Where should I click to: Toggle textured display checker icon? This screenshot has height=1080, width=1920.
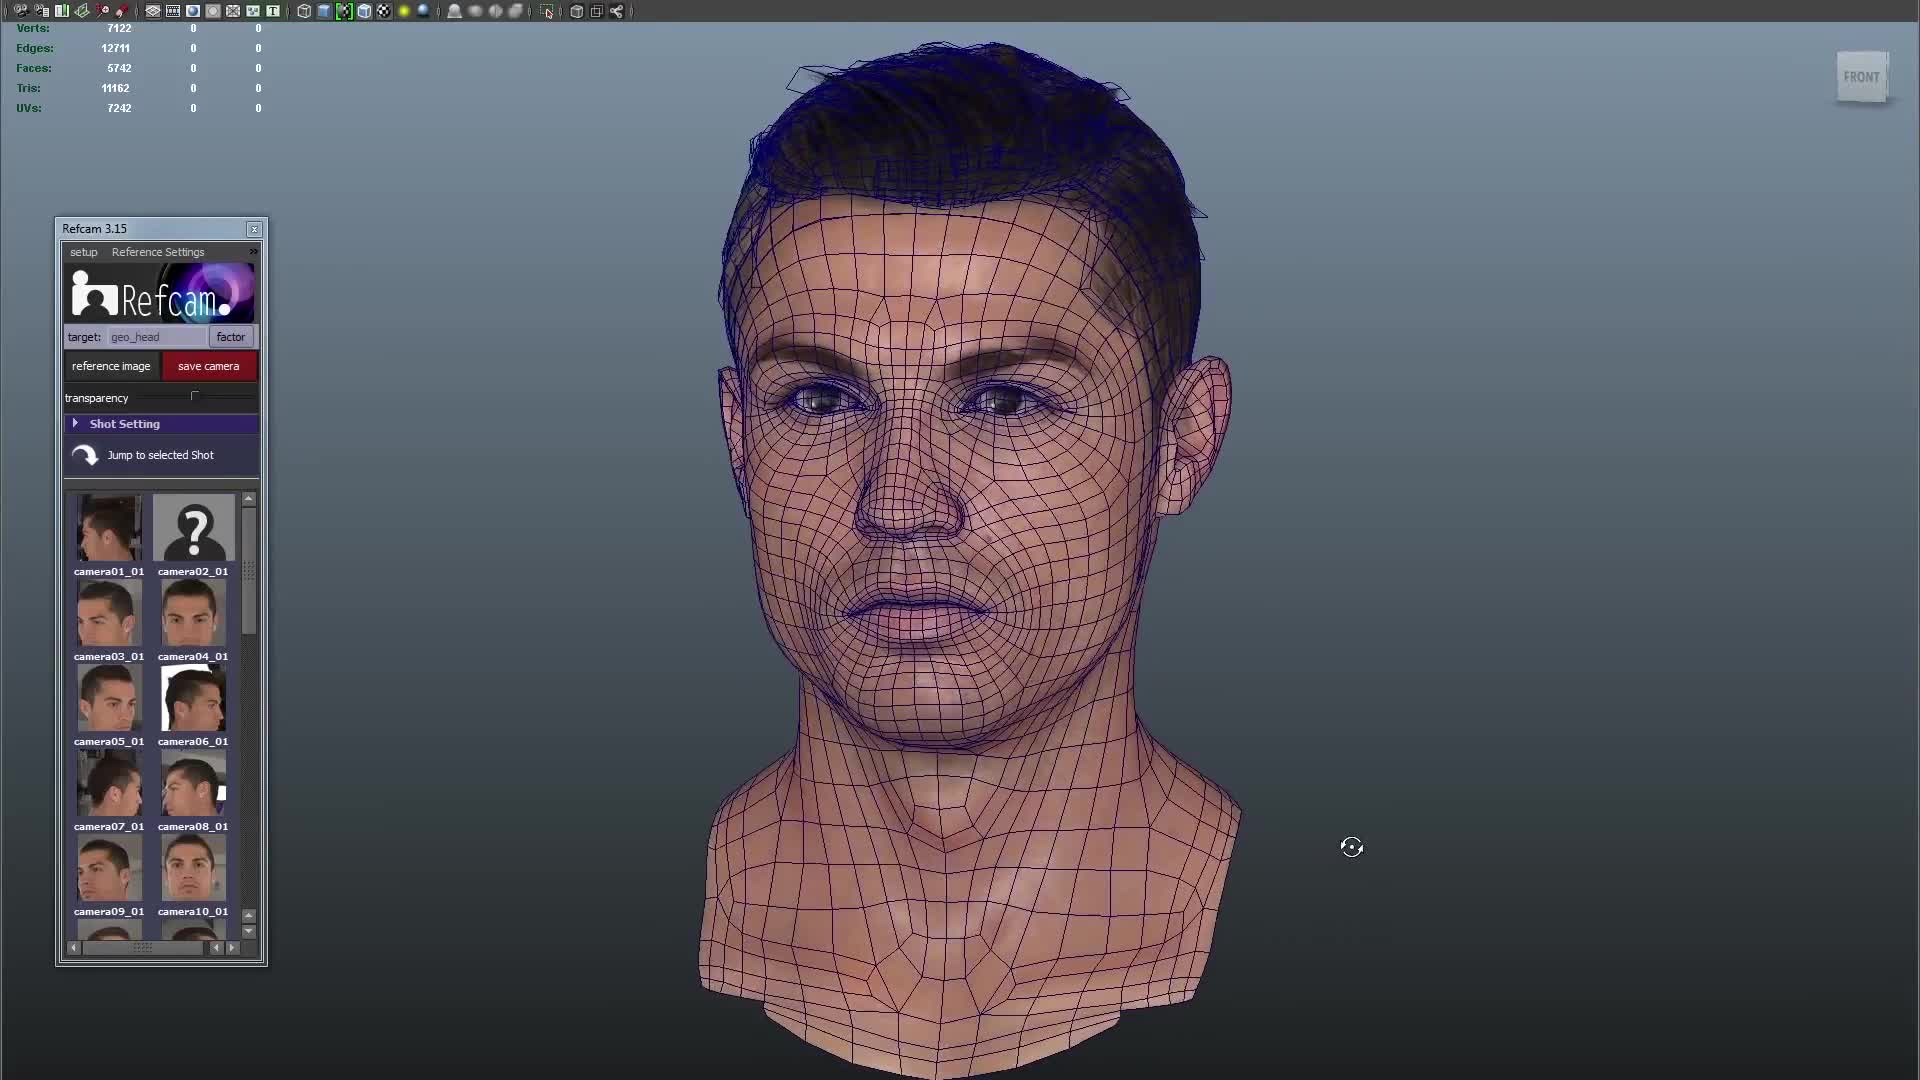384,11
